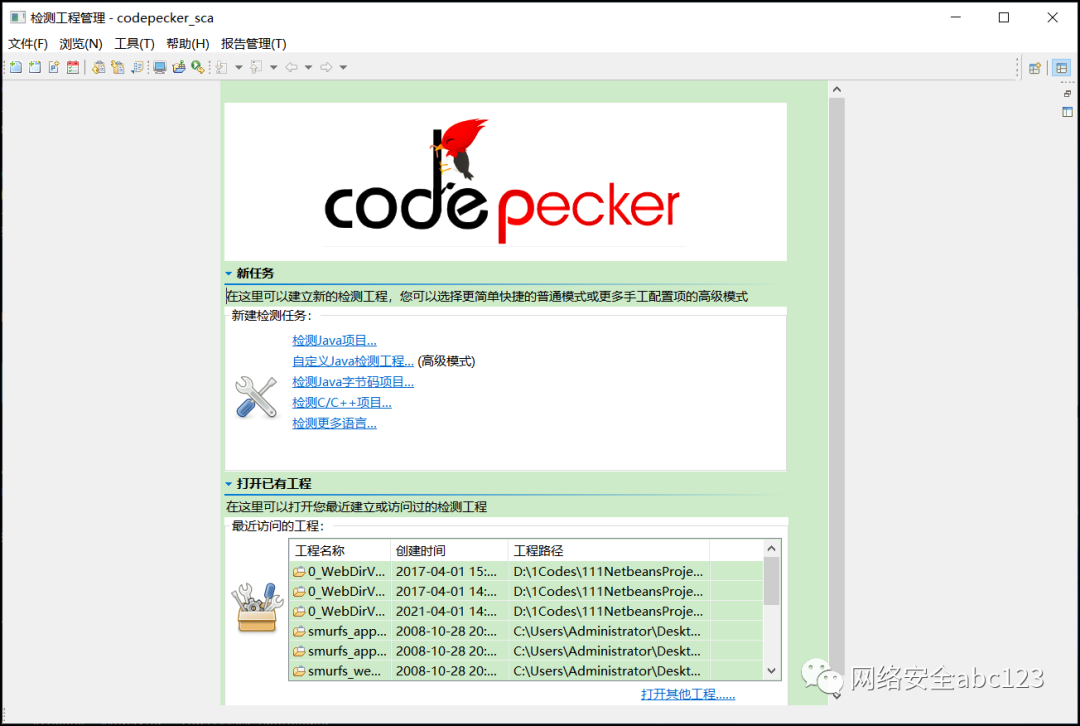Click the 打开其他工程 link
This screenshot has width=1080, height=726.
(687, 692)
